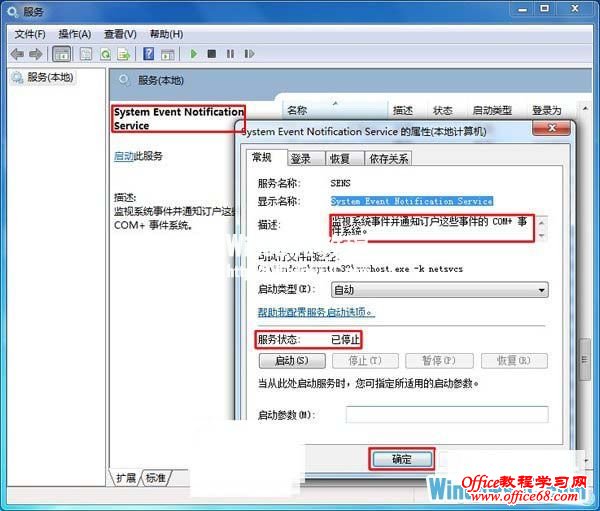Screen dimensions: 600x511
Task: Open the 文件(F) menu
Action: [30, 34]
